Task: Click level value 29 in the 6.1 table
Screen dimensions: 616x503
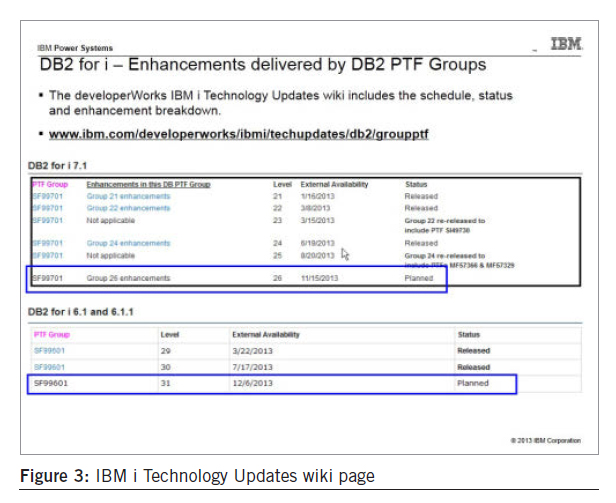Action: pos(165,351)
